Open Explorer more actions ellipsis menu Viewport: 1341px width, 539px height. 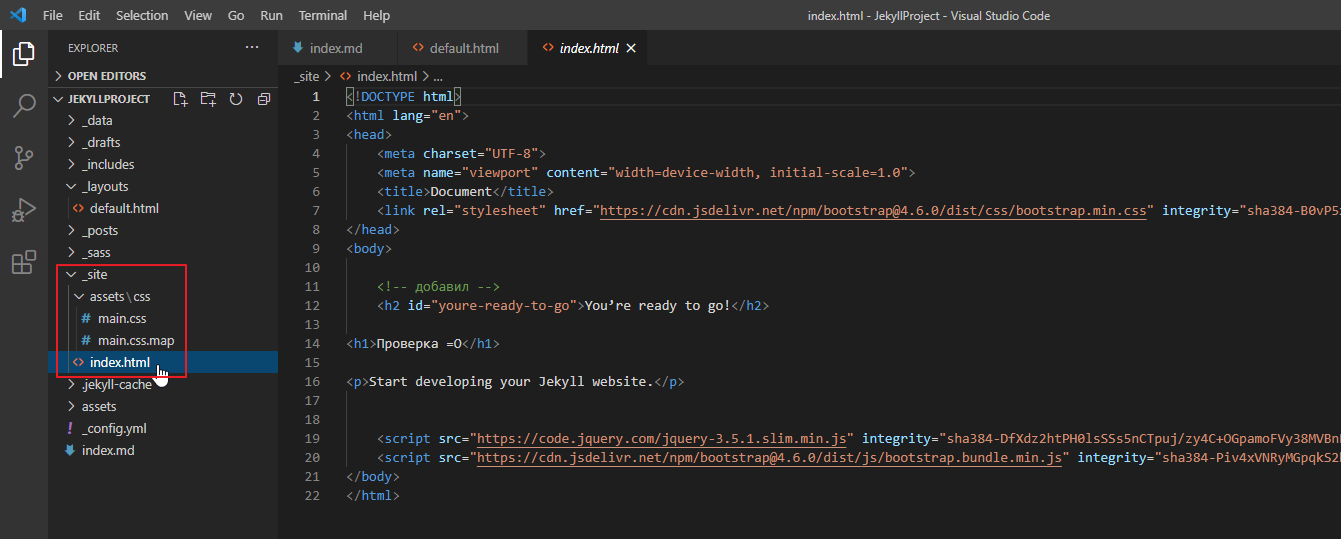(x=251, y=48)
